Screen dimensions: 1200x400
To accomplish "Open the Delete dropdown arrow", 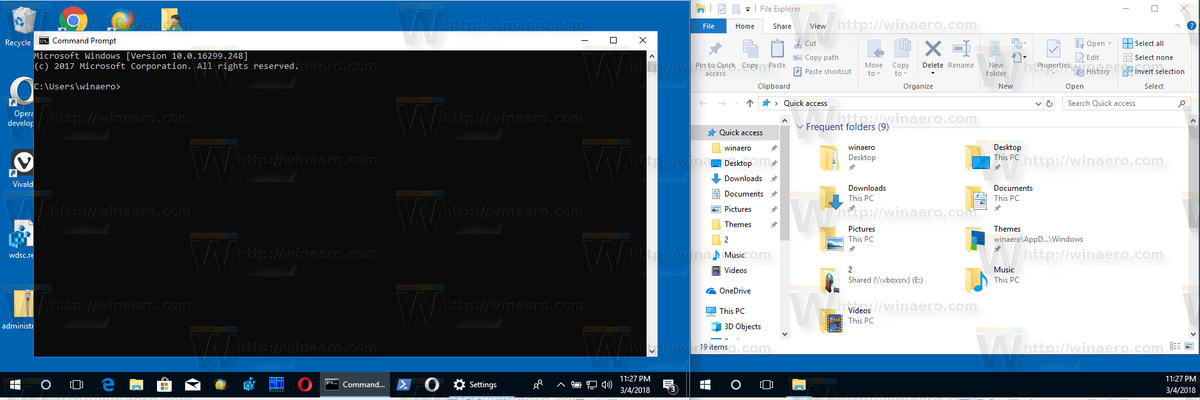I will [932, 72].
